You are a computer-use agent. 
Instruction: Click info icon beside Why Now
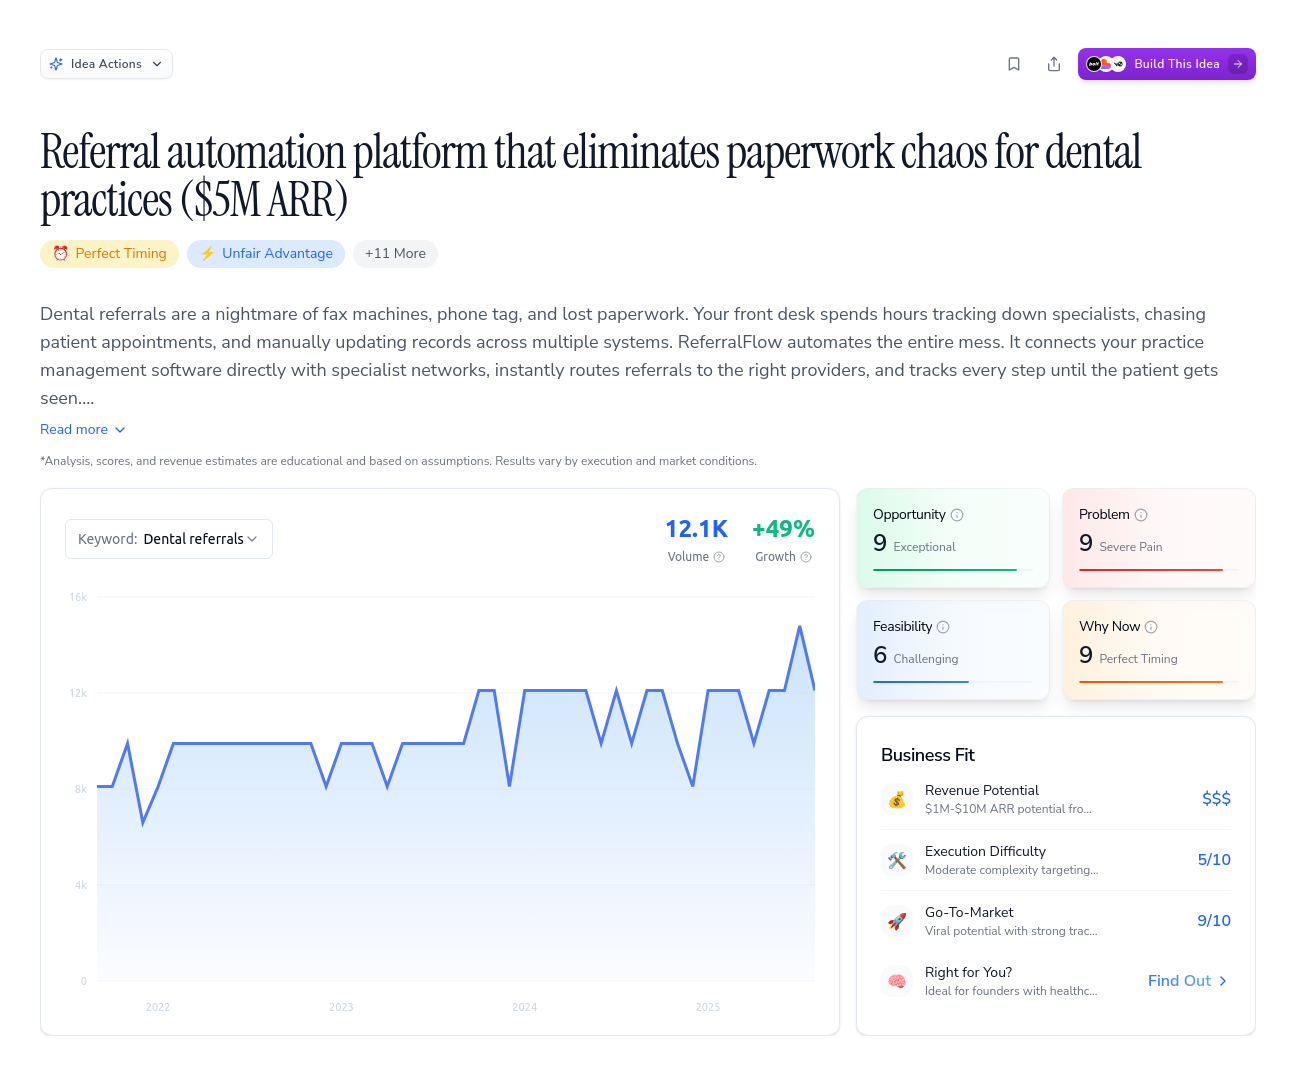(1151, 627)
